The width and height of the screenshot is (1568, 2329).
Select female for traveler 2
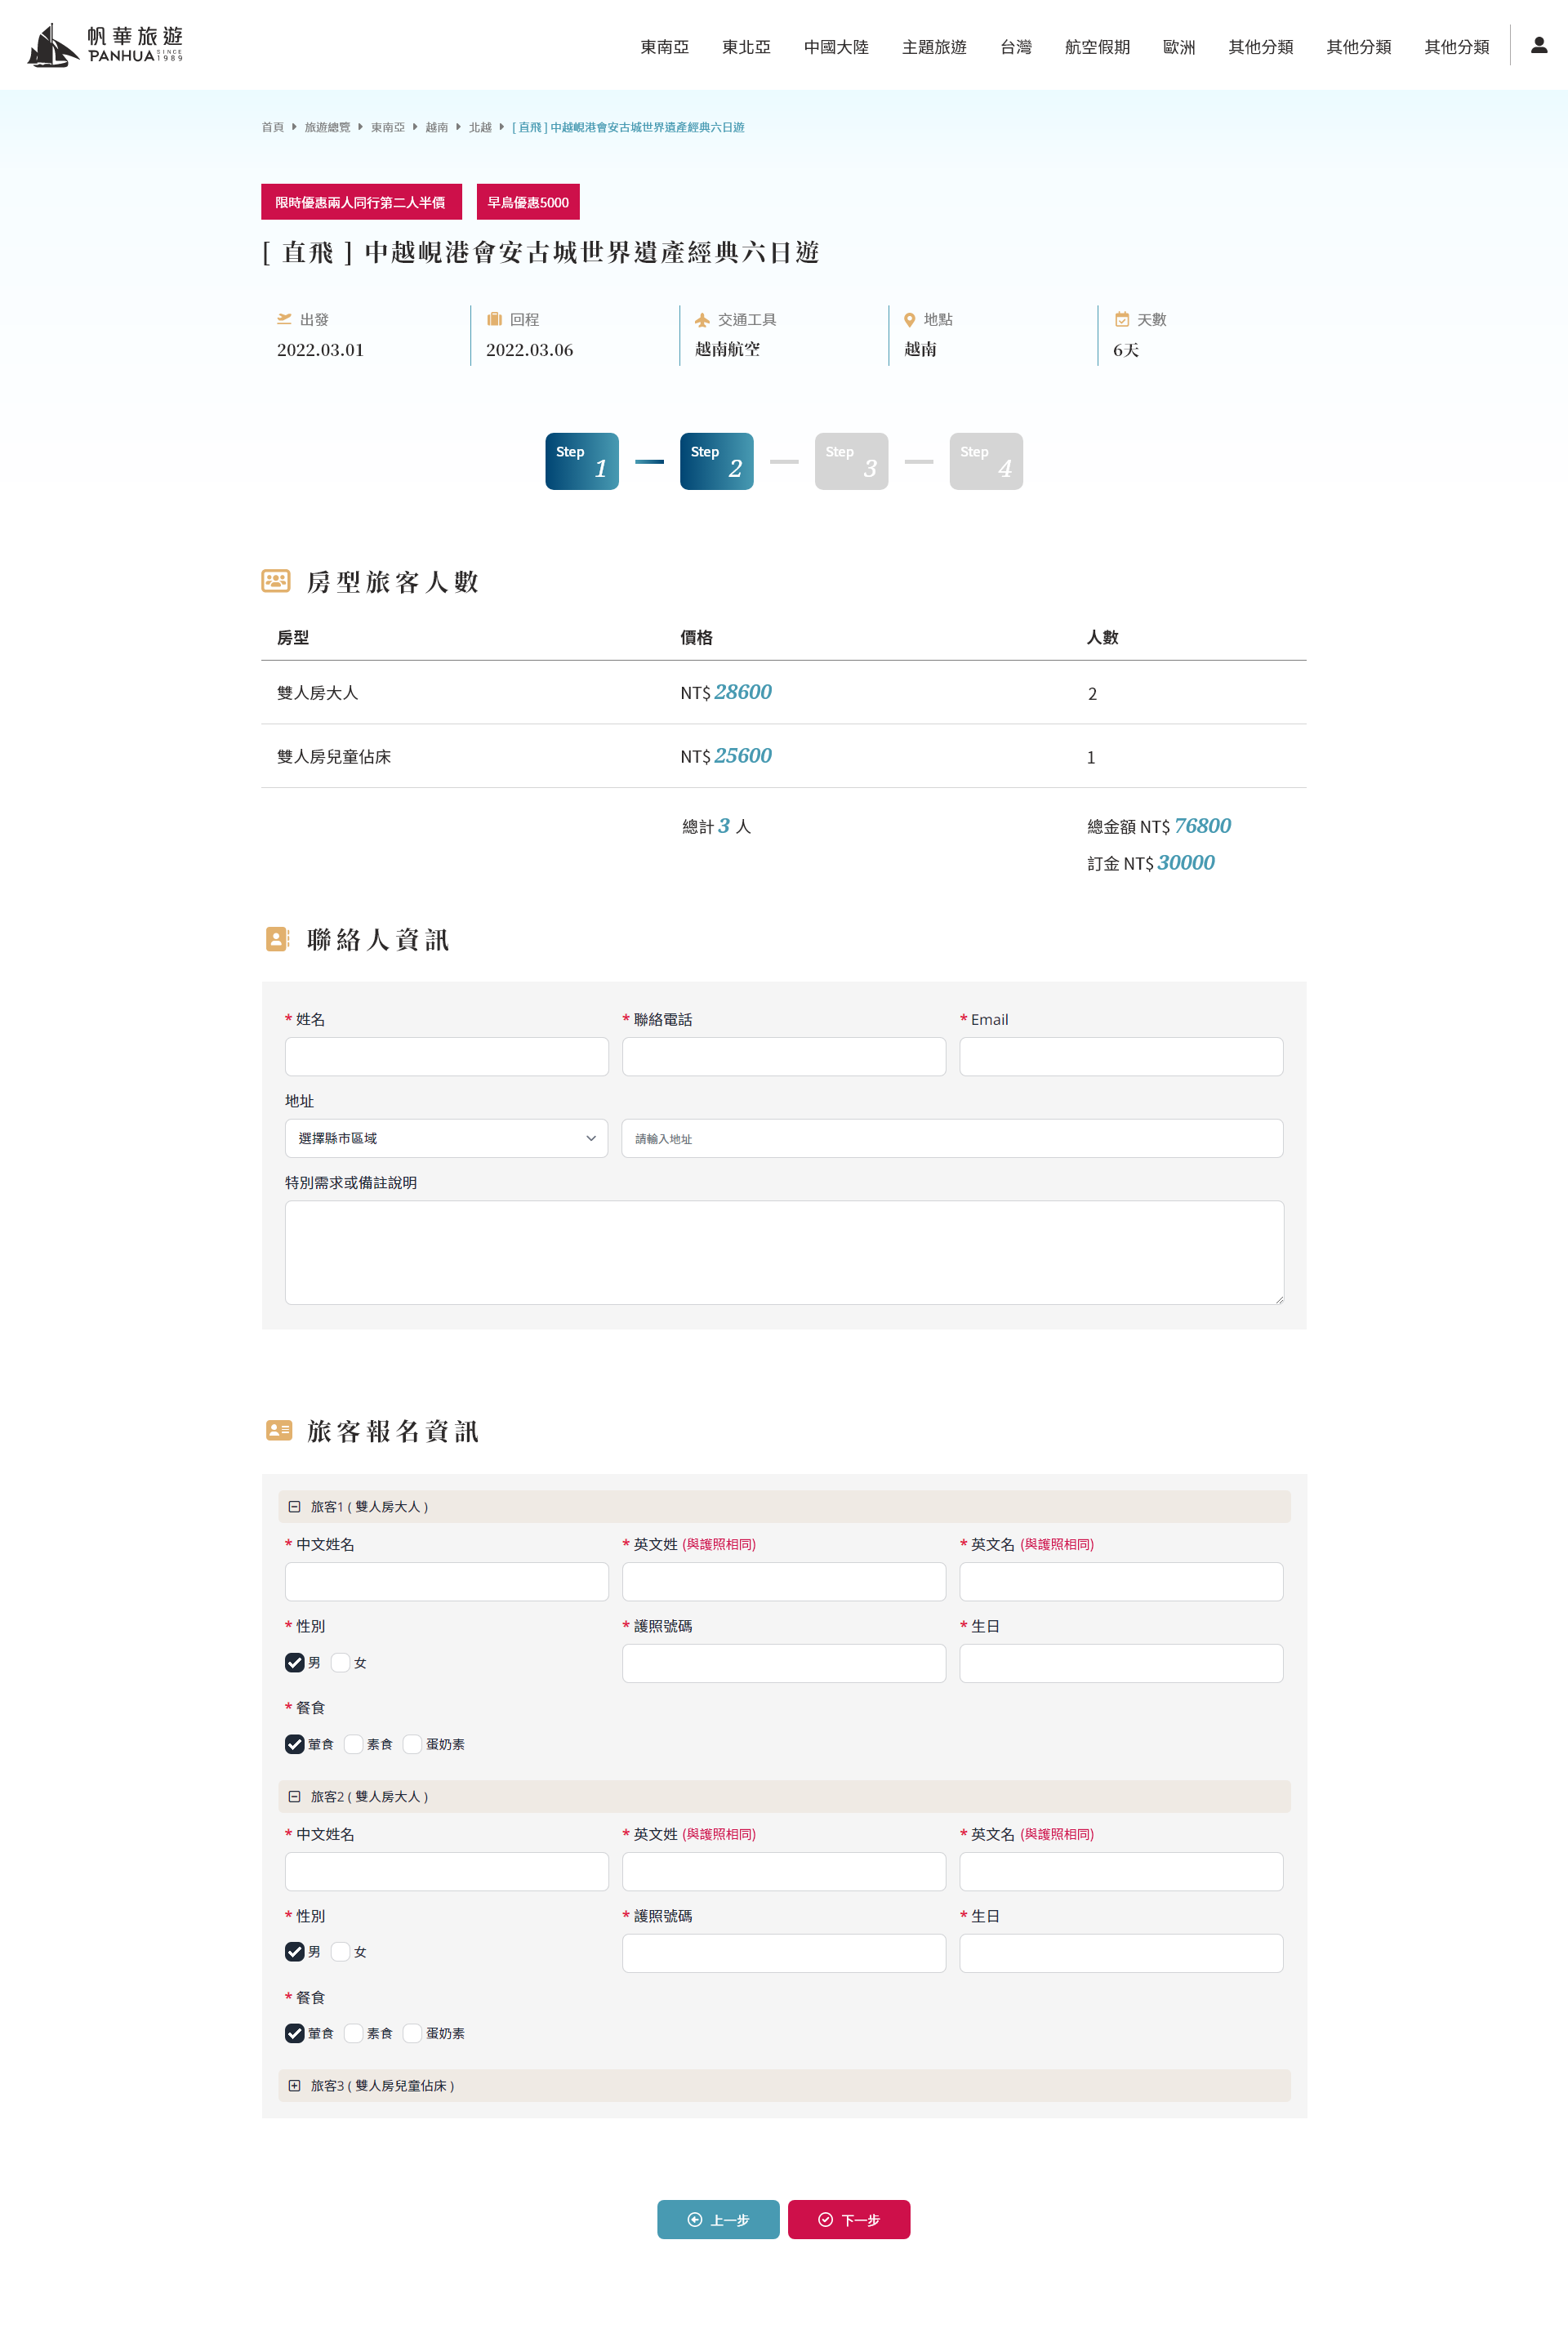(341, 1951)
